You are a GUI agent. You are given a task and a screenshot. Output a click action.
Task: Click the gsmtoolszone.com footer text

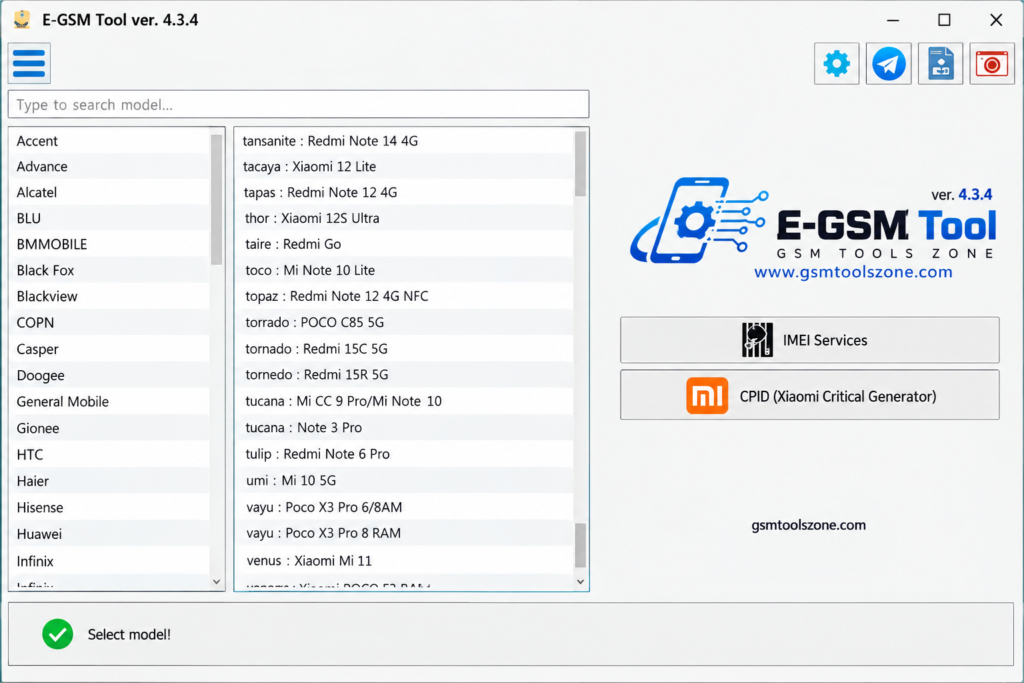[x=808, y=525]
